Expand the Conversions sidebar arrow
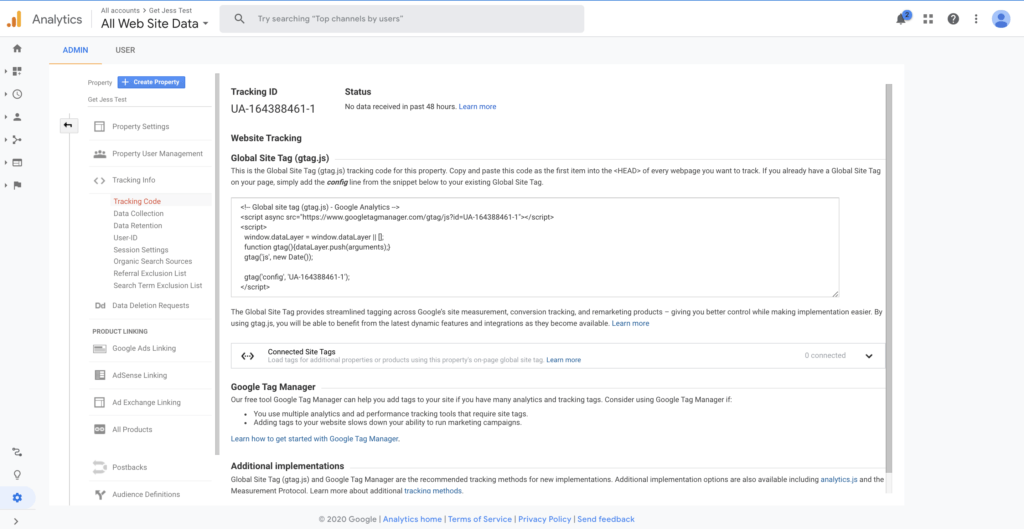Image resolution: width=1024 pixels, height=529 pixels. click(x=6, y=185)
